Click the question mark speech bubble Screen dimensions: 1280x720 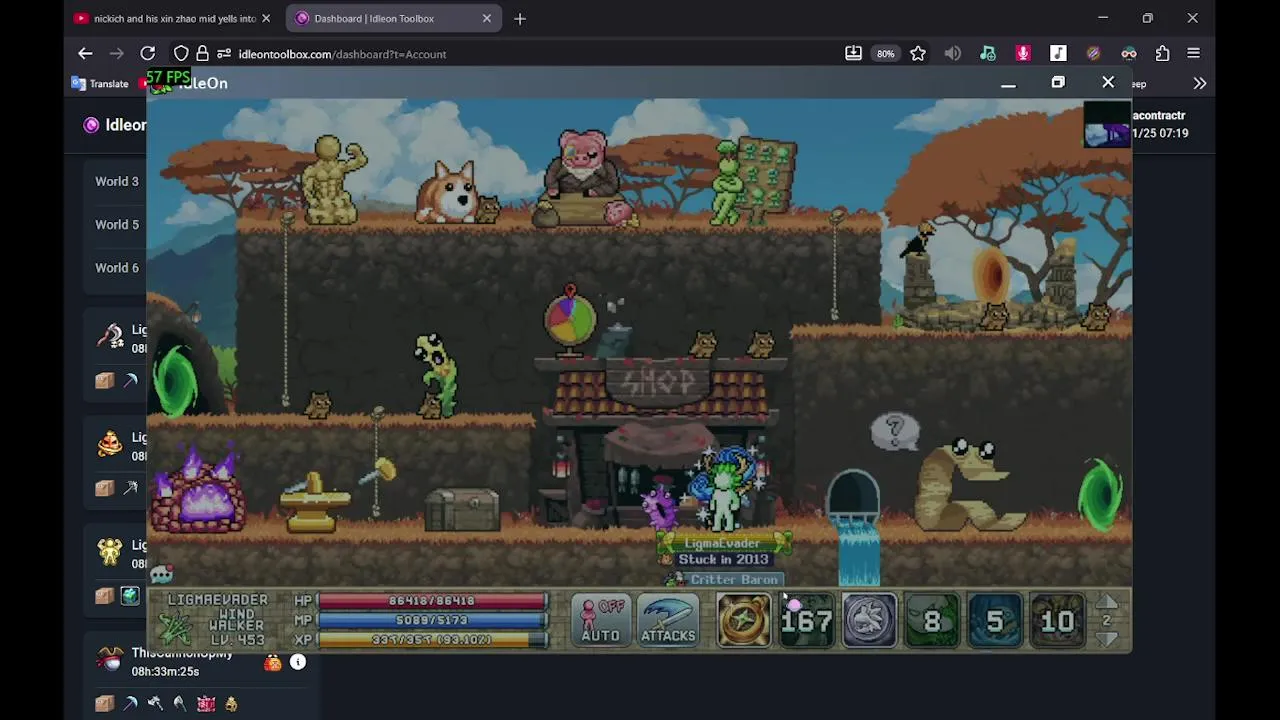(x=895, y=432)
